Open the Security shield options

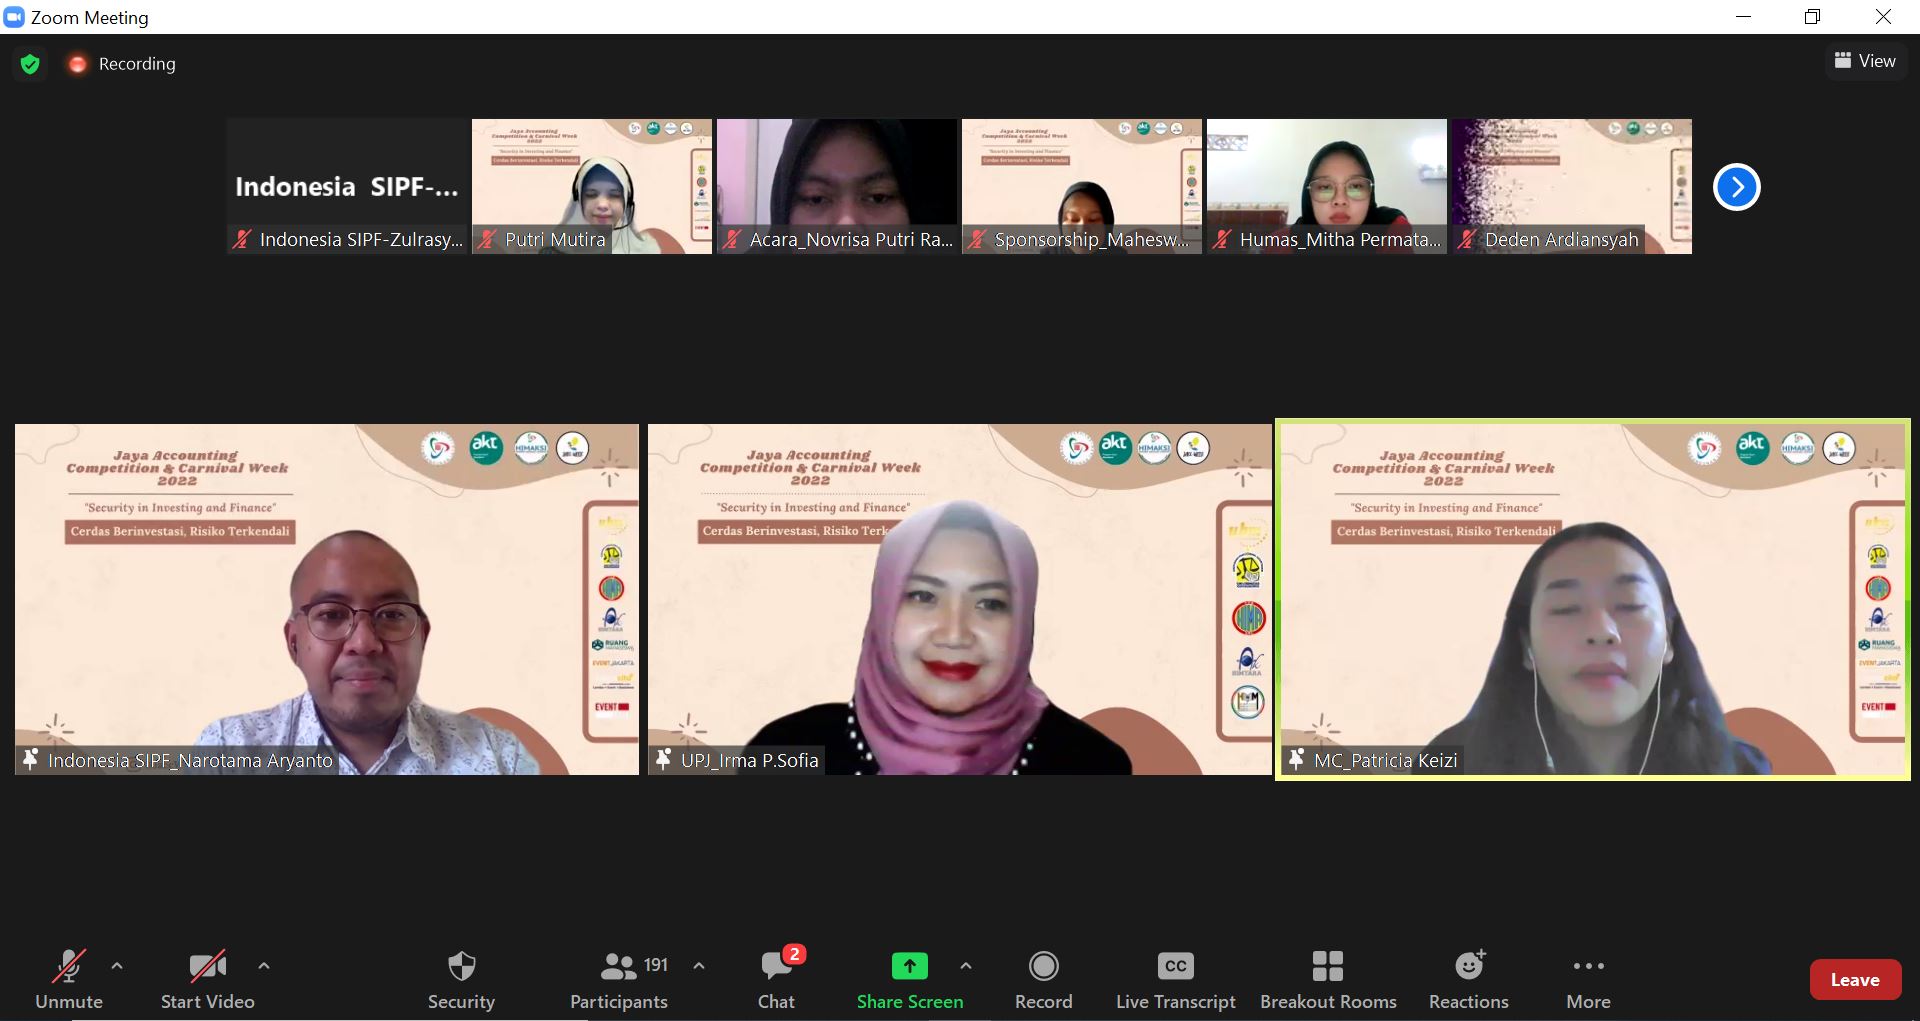(x=461, y=979)
